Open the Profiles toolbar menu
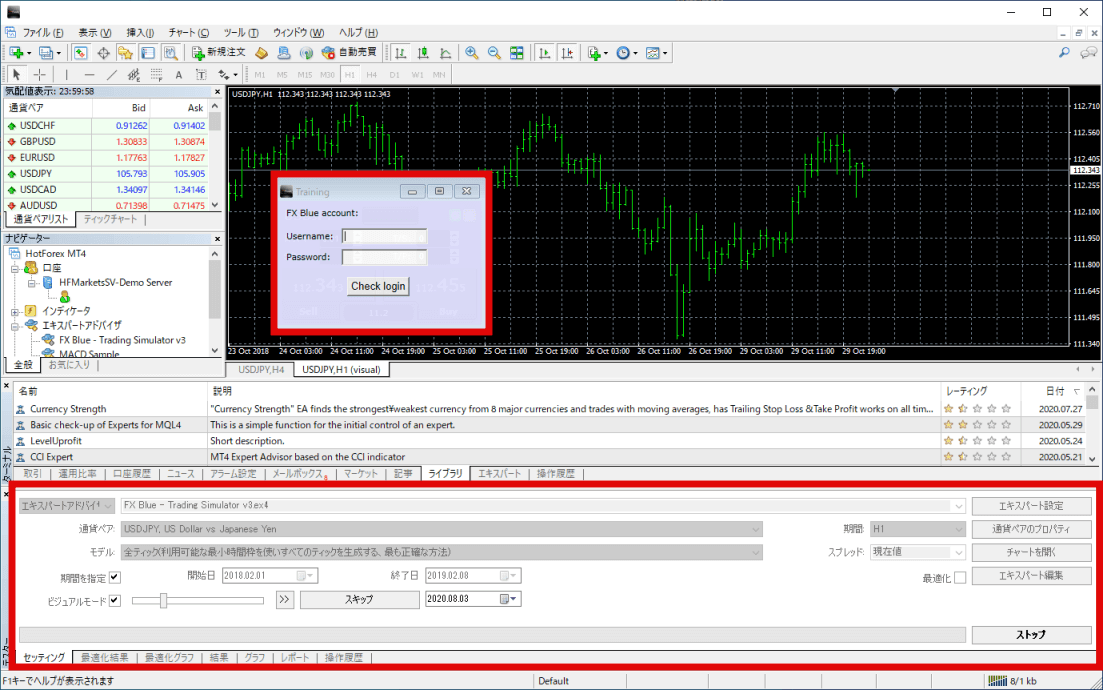 48,53
